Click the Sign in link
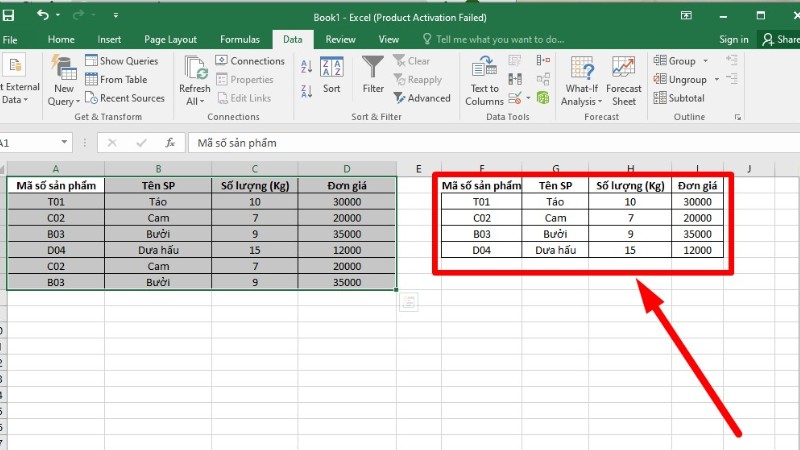800x450 pixels. [x=733, y=39]
